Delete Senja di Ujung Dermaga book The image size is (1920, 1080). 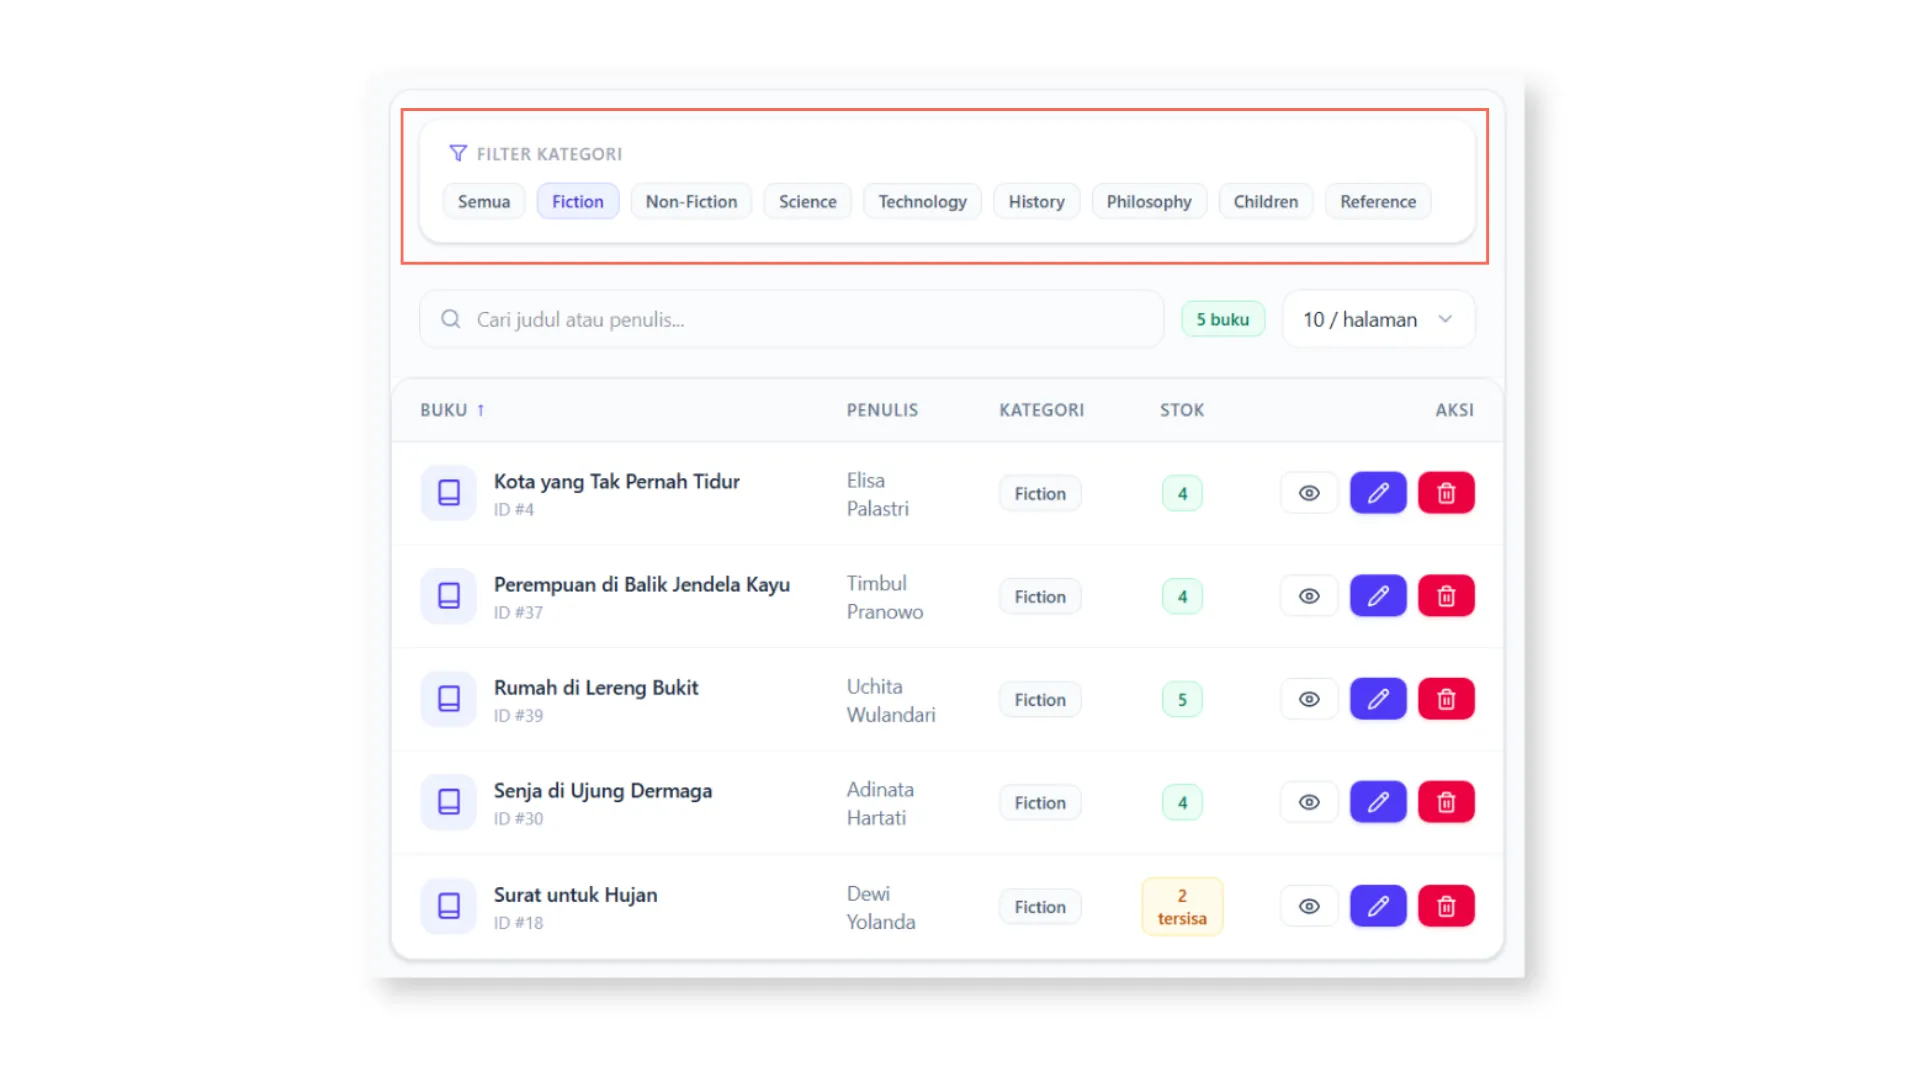1446,802
